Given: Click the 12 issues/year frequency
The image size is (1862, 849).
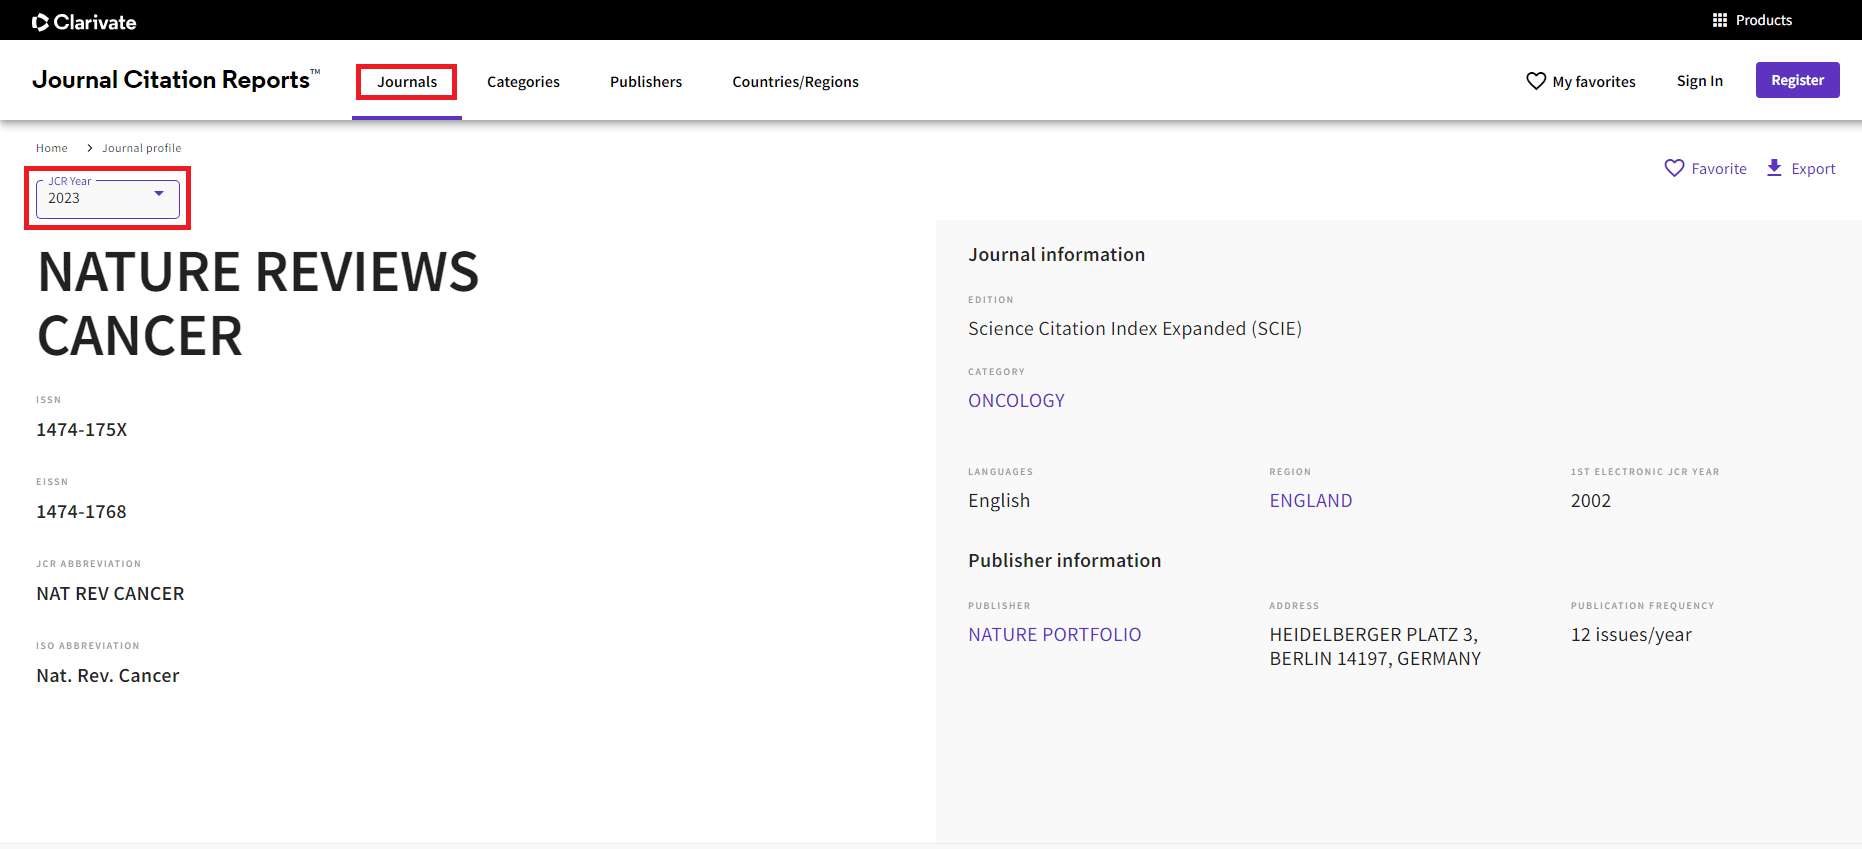Looking at the screenshot, I should click(x=1631, y=635).
